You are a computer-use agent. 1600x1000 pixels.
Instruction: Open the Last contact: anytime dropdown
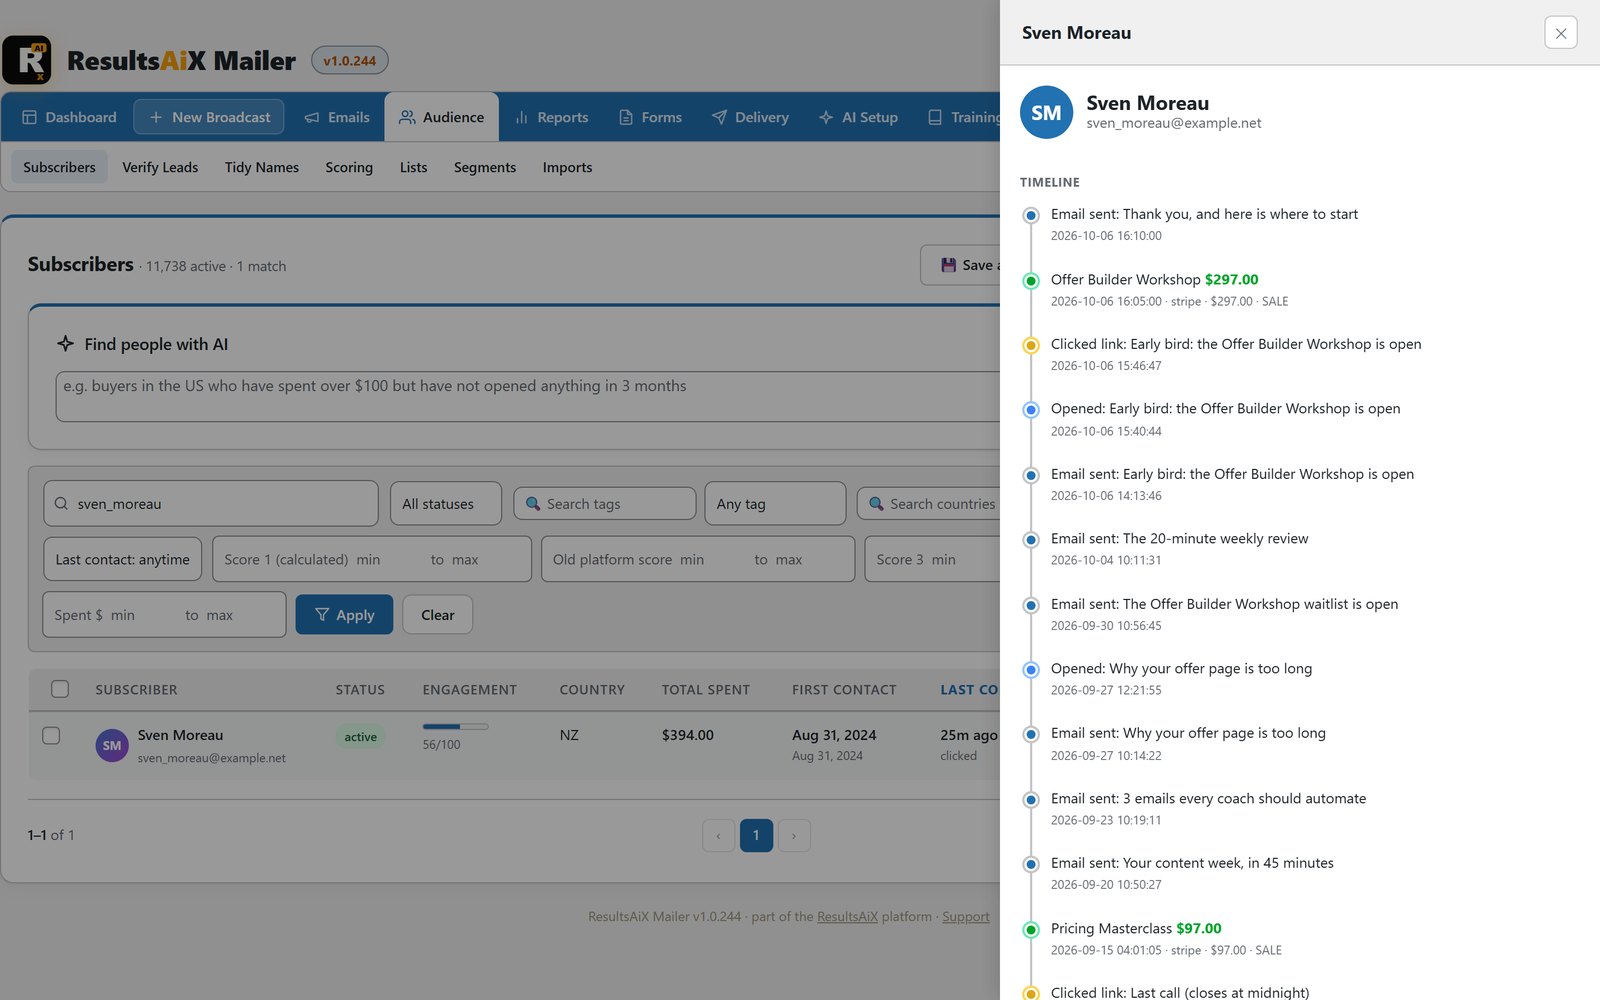[122, 559]
